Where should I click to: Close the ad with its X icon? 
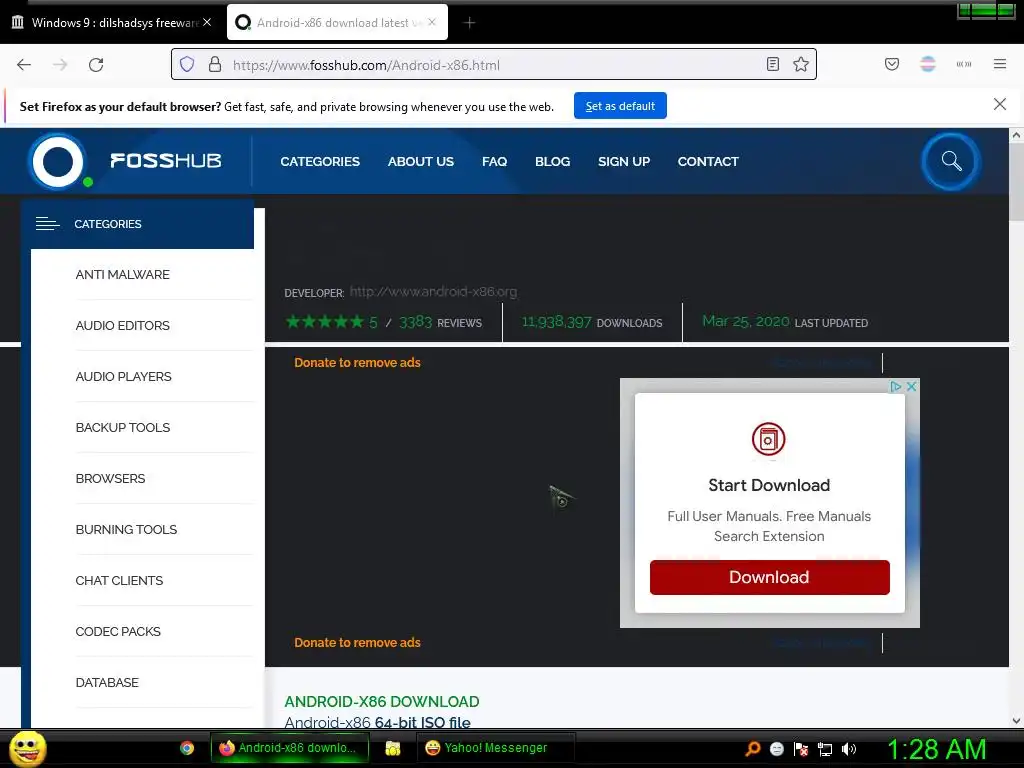[x=912, y=387]
